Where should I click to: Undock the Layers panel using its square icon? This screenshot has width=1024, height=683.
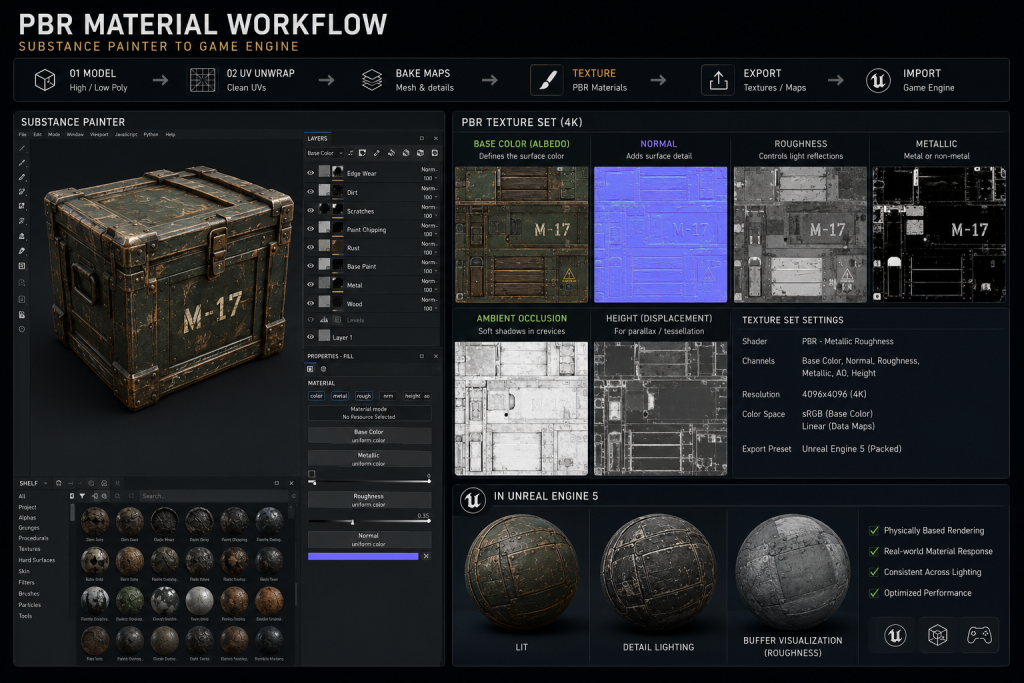(422, 138)
